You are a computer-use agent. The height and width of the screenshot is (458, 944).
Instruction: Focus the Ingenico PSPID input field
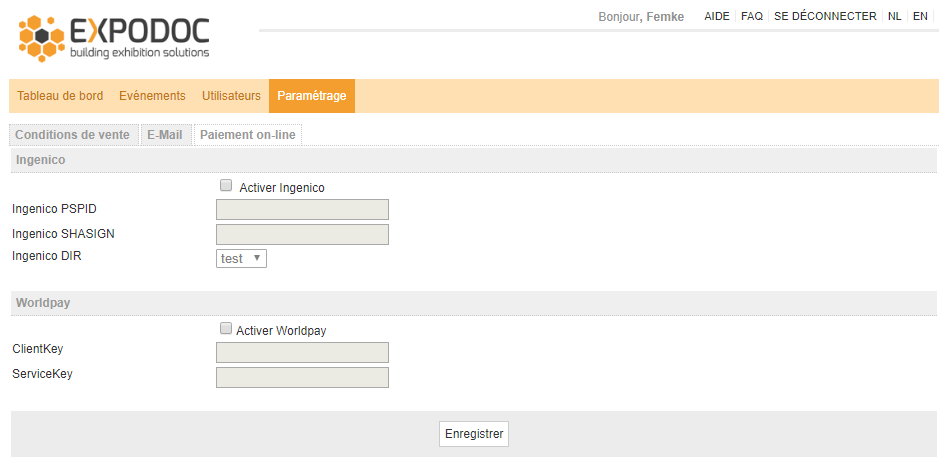pos(302,209)
